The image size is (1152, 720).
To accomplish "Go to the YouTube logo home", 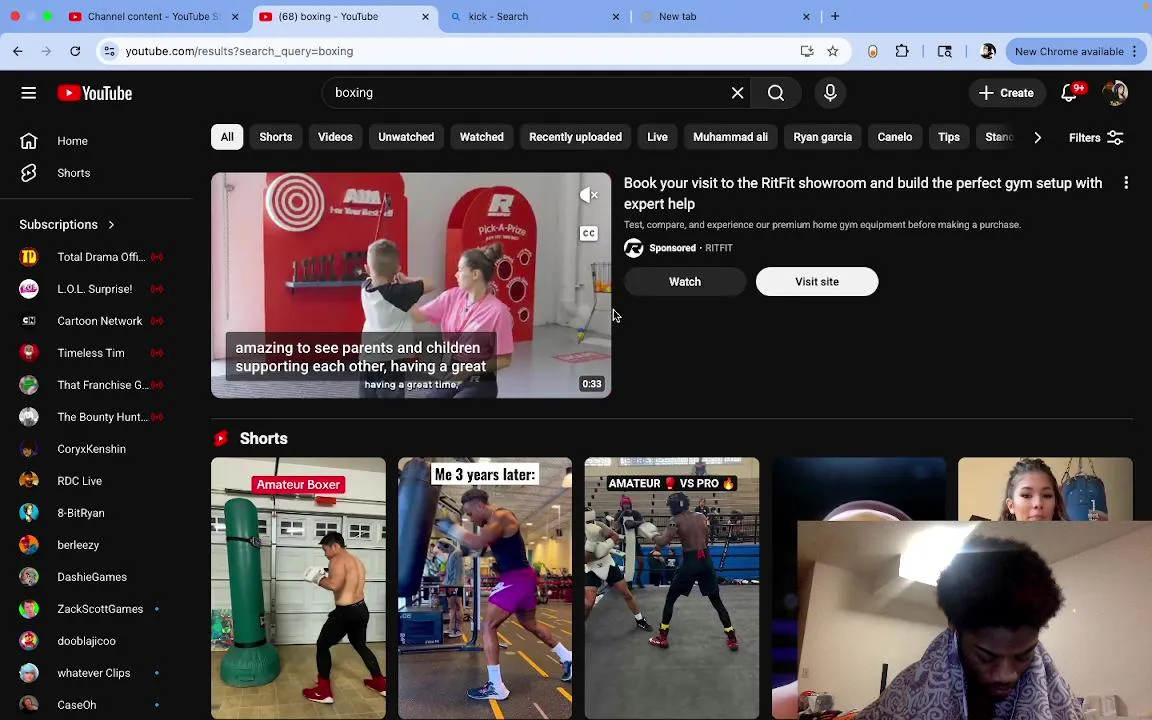I will point(95,93).
